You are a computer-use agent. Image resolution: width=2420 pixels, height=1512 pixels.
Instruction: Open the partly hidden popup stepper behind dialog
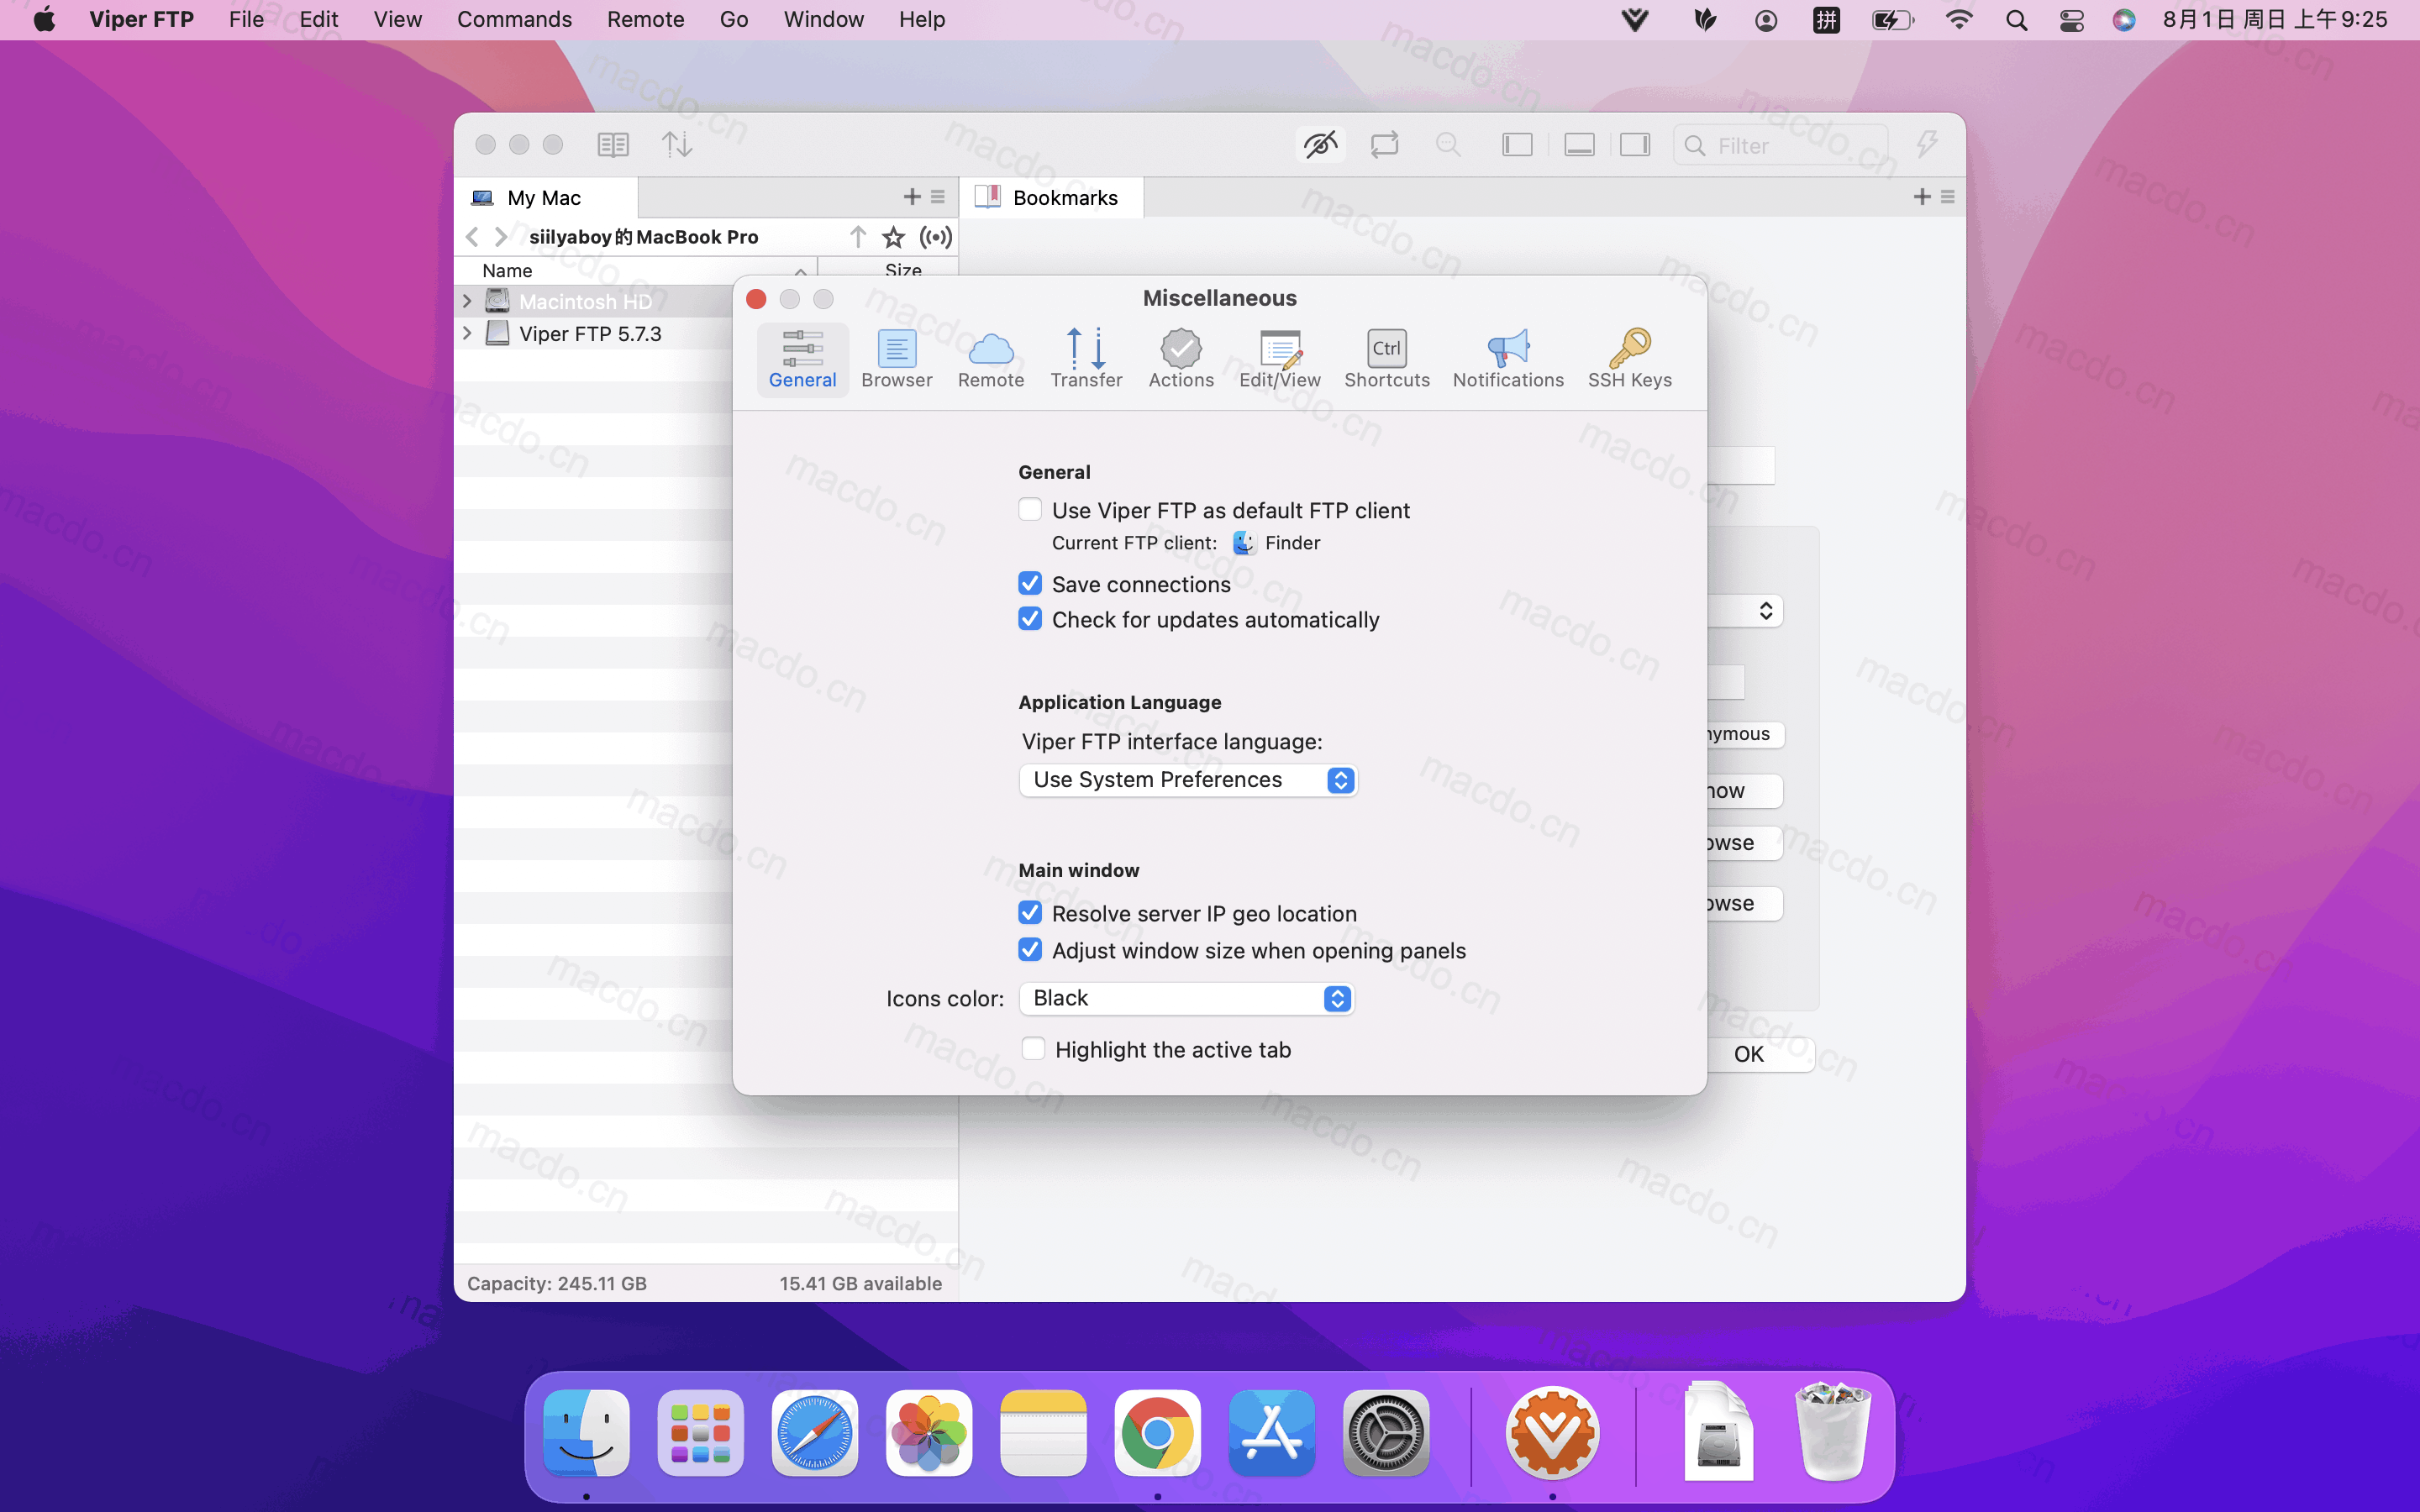(x=1765, y=611)
